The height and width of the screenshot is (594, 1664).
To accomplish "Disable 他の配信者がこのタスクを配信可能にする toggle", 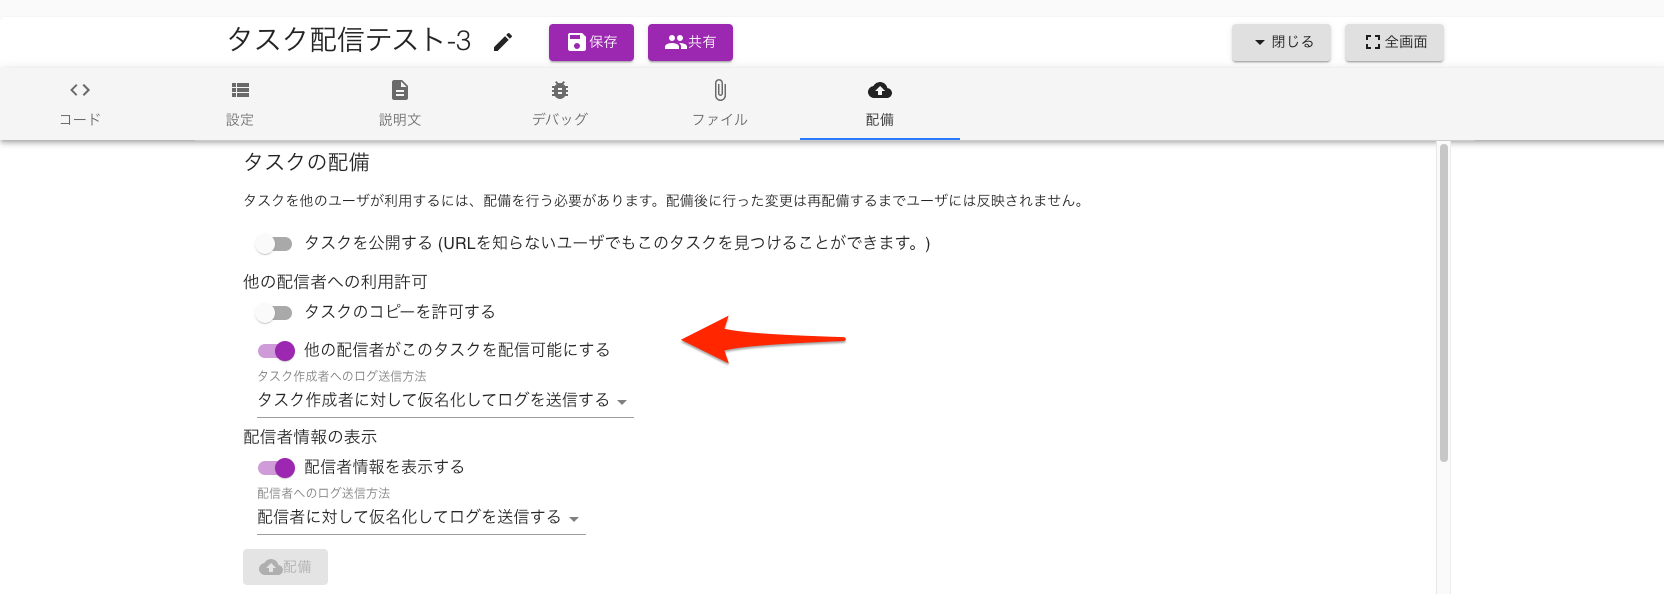I will tap(276, 350).
